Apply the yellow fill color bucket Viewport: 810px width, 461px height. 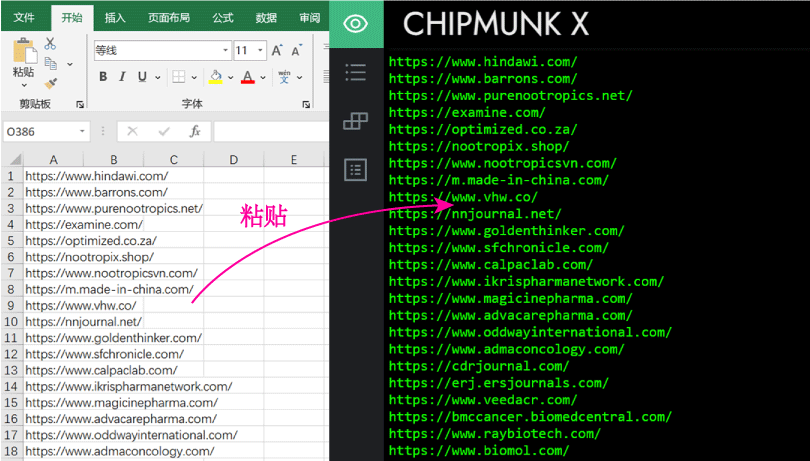(x=215, y=77)
